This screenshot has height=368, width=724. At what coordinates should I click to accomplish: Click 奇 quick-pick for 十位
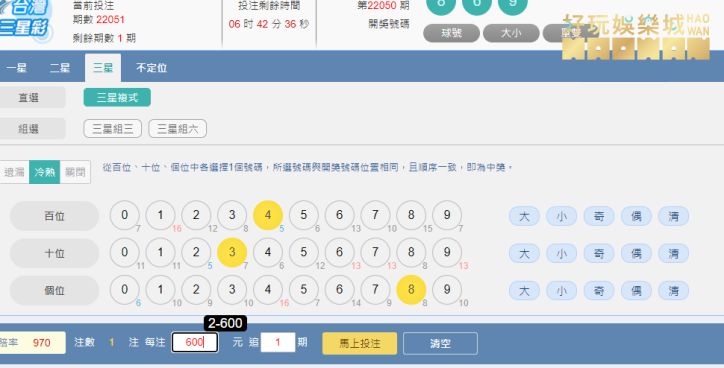click(599, 253)
